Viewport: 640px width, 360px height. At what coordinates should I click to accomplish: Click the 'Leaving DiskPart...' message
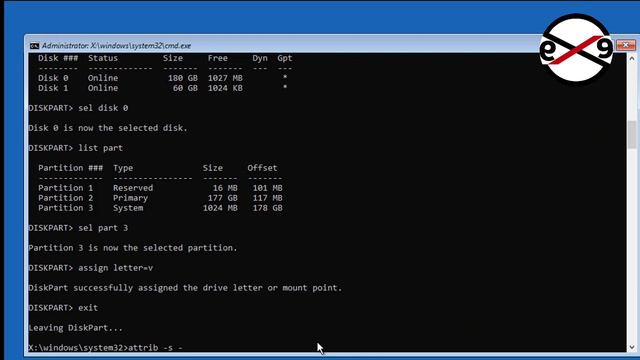[75, 328]
